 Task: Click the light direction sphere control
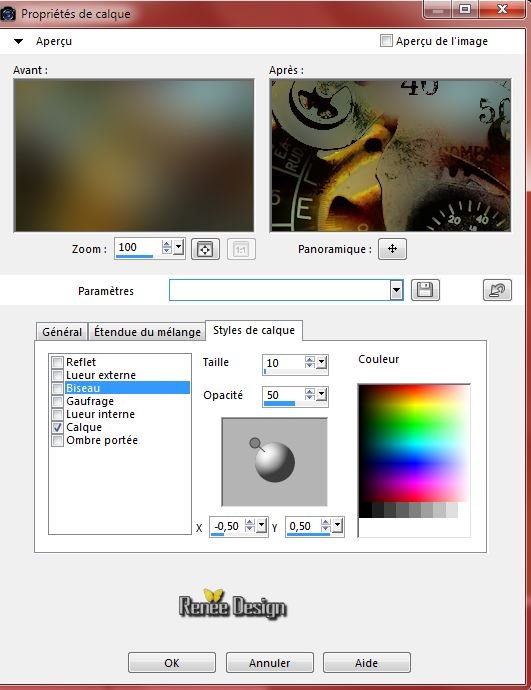point(275,462)
